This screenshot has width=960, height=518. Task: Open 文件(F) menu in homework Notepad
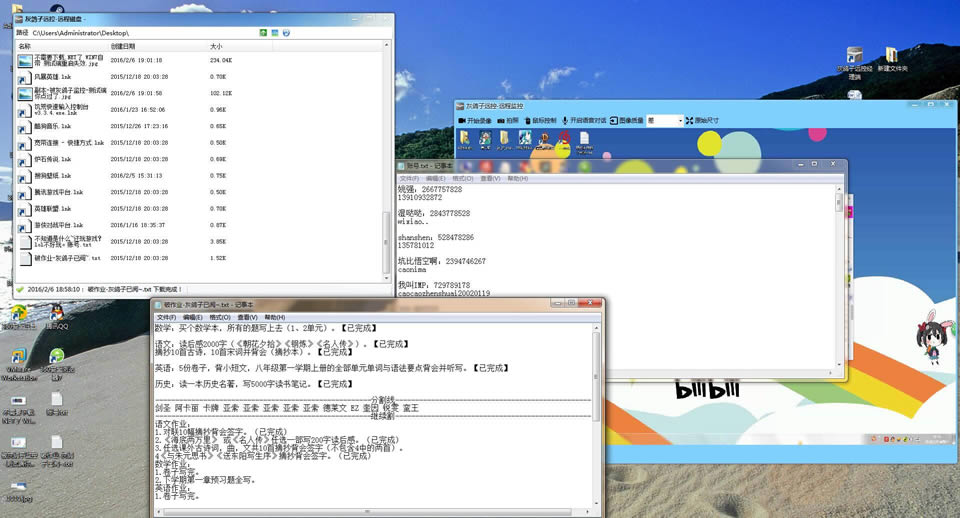[166, 317]
